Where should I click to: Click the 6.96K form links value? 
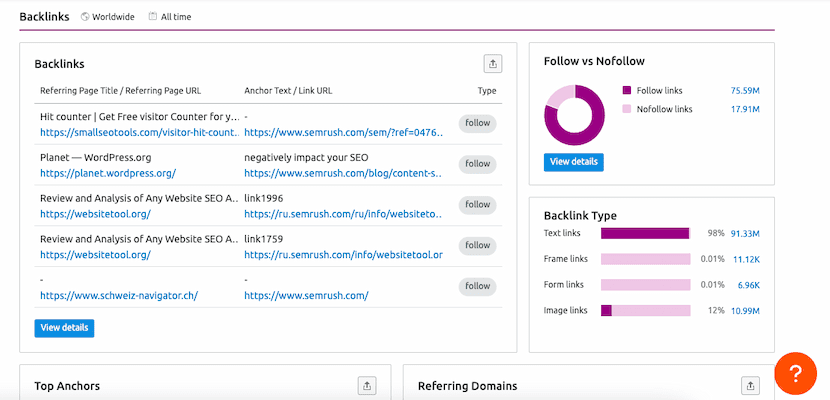(x=749, y=285)
